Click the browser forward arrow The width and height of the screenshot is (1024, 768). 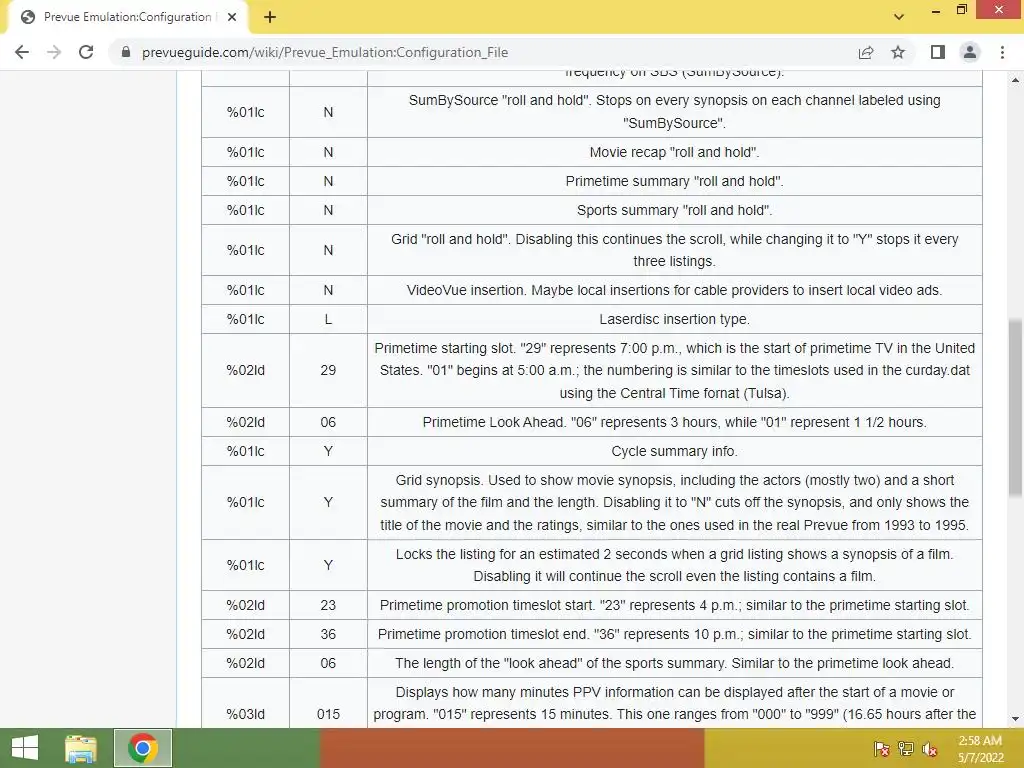[x=54, y=52]
